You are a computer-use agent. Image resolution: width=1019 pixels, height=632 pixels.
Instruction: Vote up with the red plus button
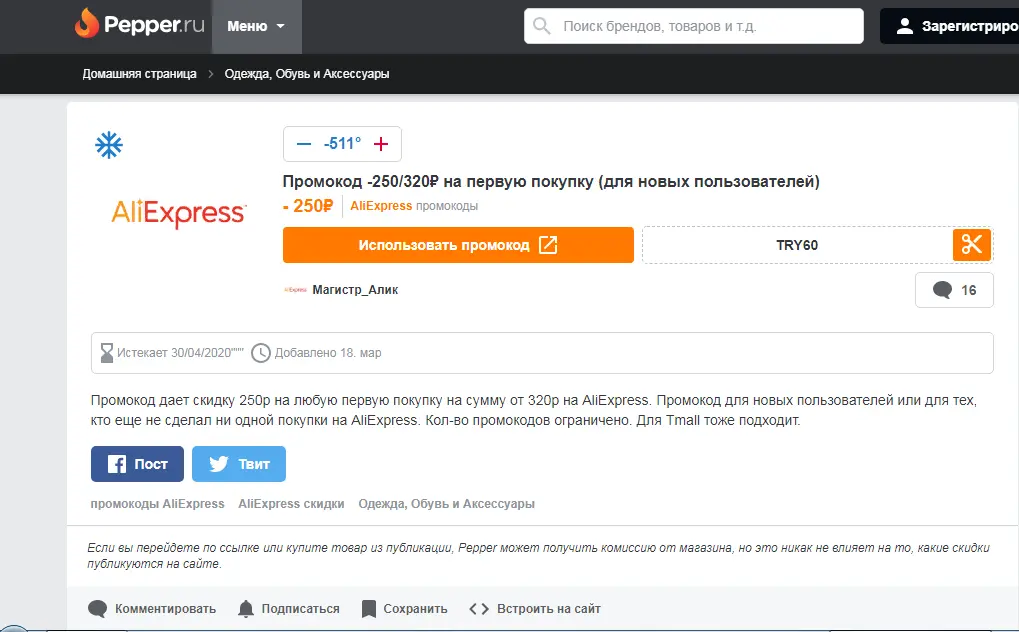381,144
